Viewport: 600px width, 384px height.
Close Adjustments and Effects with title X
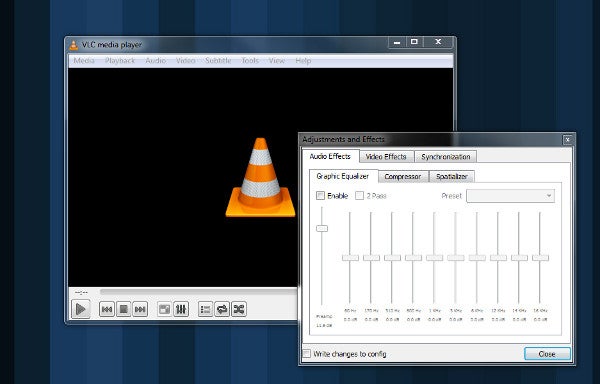(567, 140)
